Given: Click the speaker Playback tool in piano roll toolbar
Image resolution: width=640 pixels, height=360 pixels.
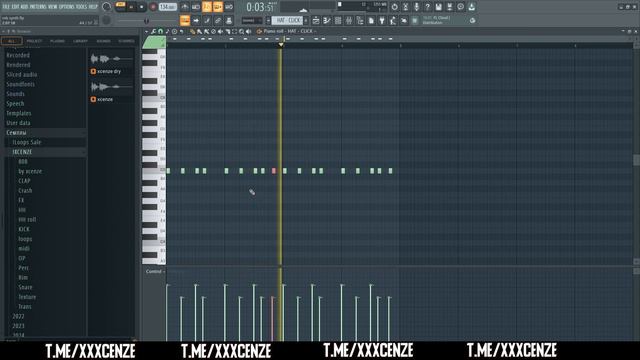Looking at the screenshot, I should coord(248,31).
